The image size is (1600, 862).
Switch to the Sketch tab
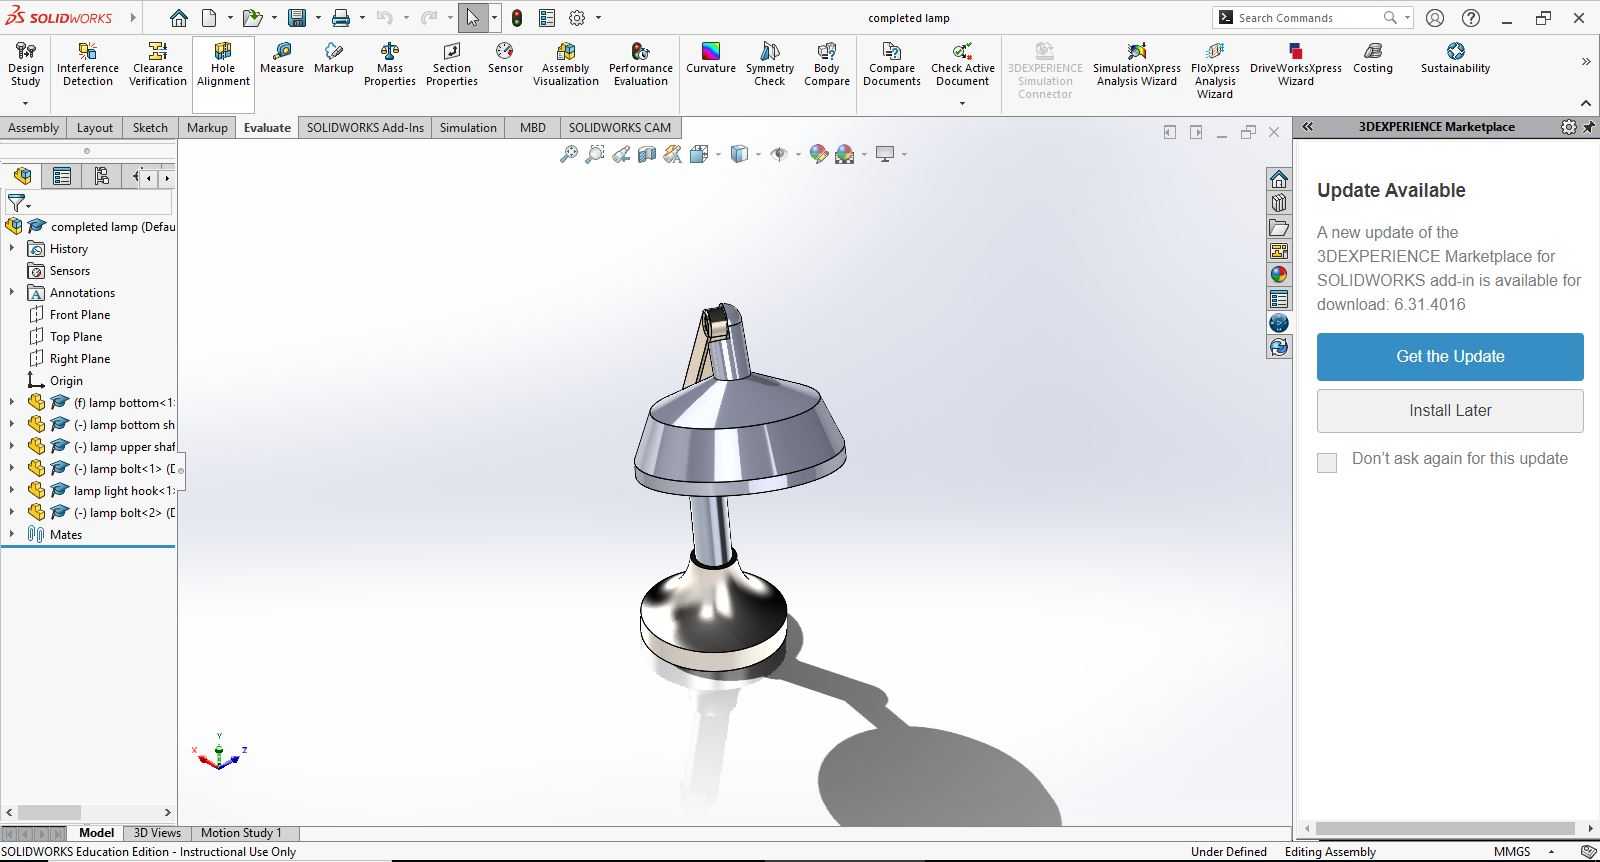tap(150, 127)
